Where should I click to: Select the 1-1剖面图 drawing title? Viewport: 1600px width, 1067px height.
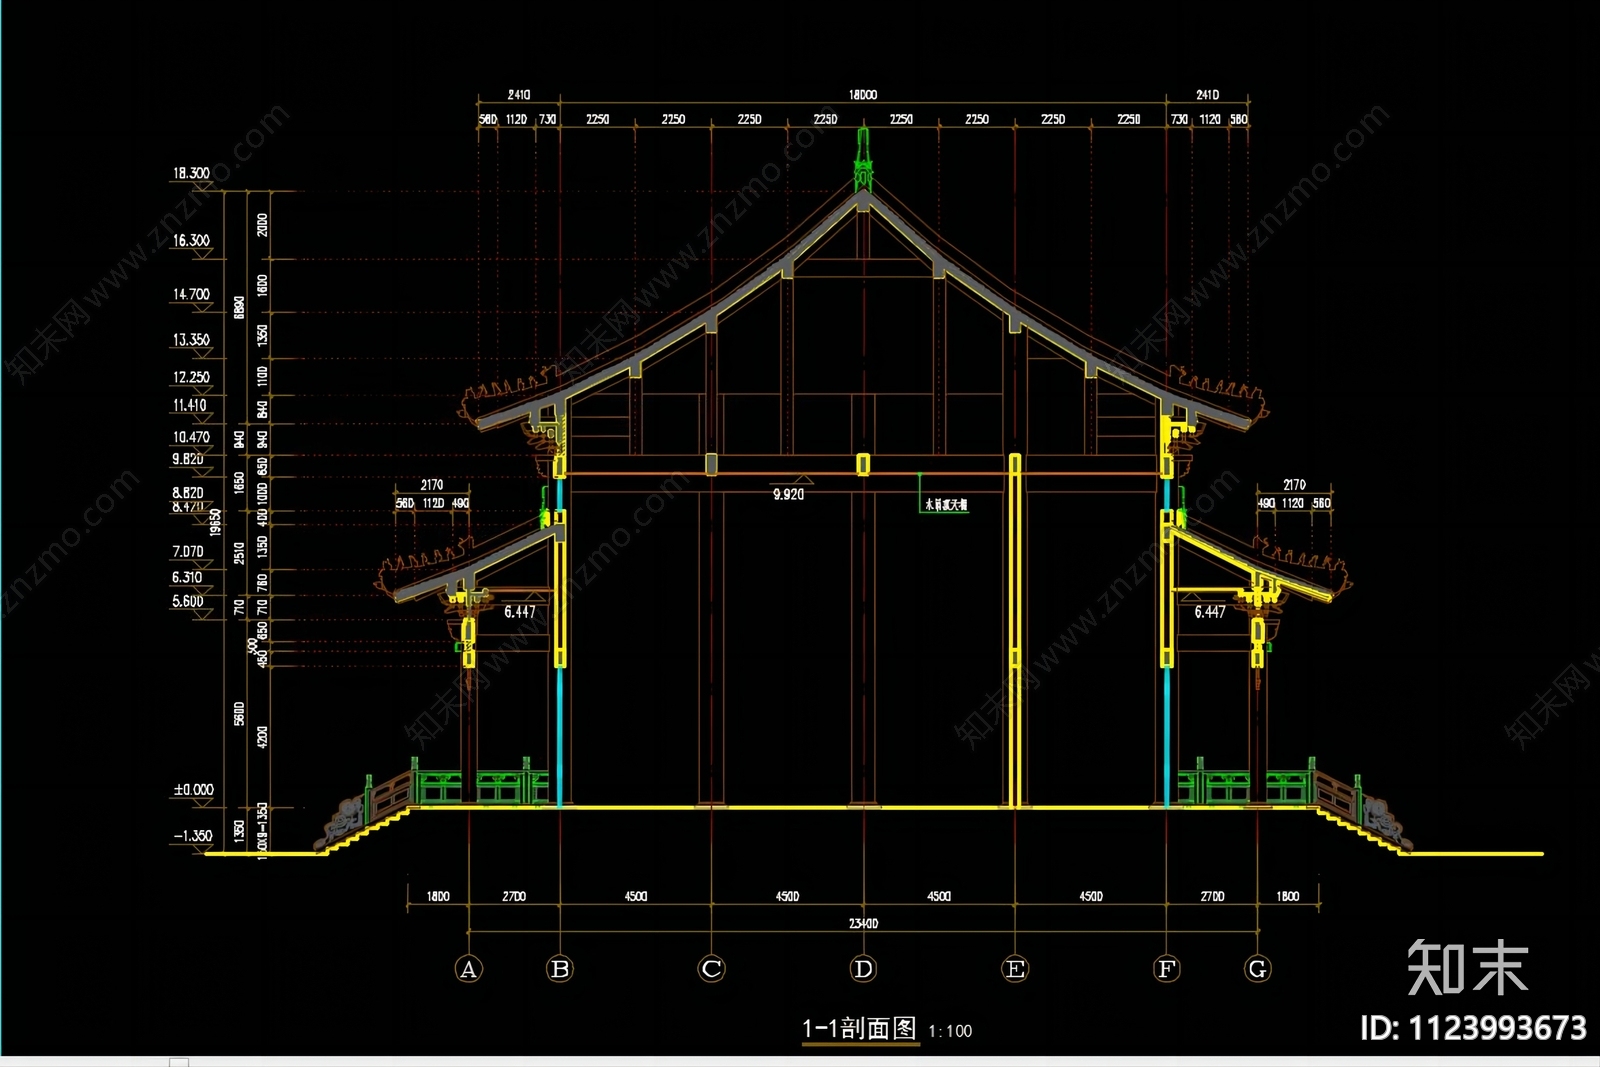pyautogui.click(x=859, y=1028)
